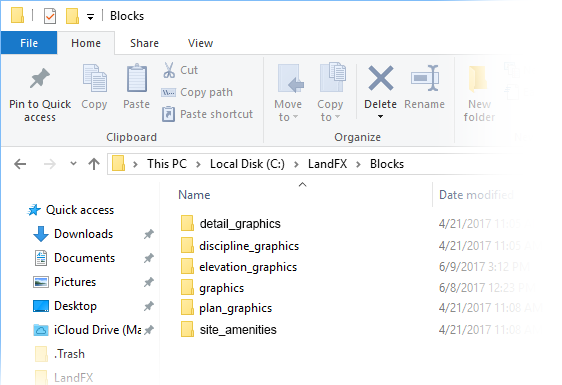
Task: Click the Cut scissors icon
Action: click(x=169, y=70)
